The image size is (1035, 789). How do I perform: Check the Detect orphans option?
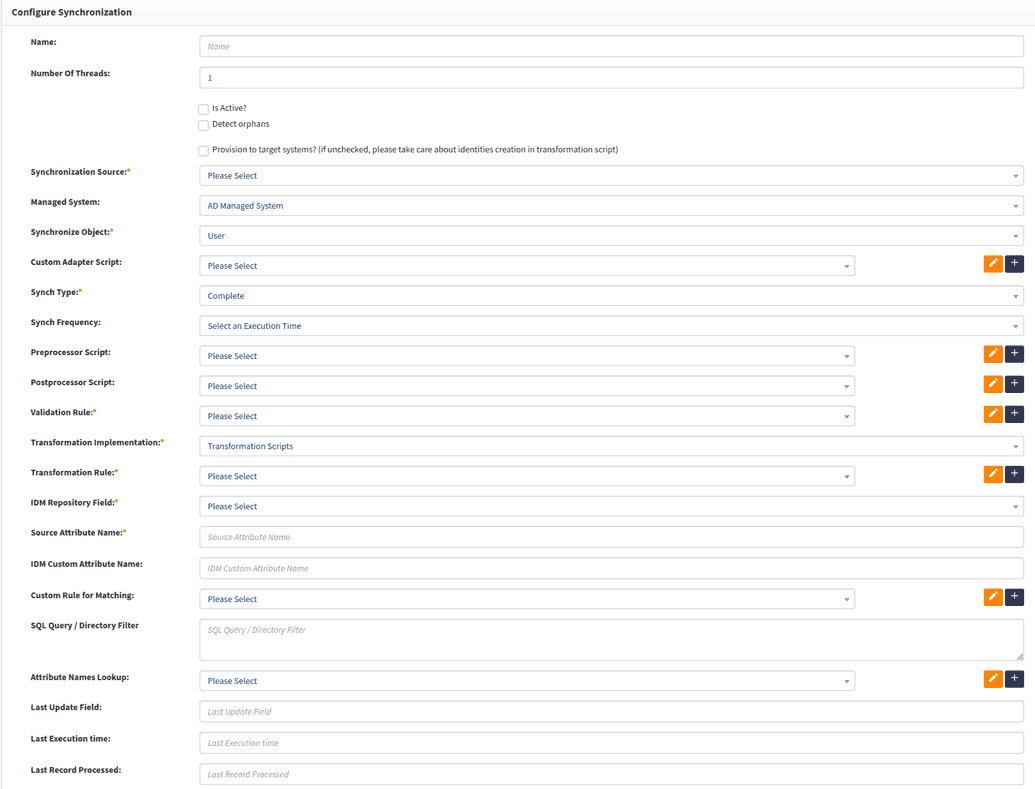point(203,124)
